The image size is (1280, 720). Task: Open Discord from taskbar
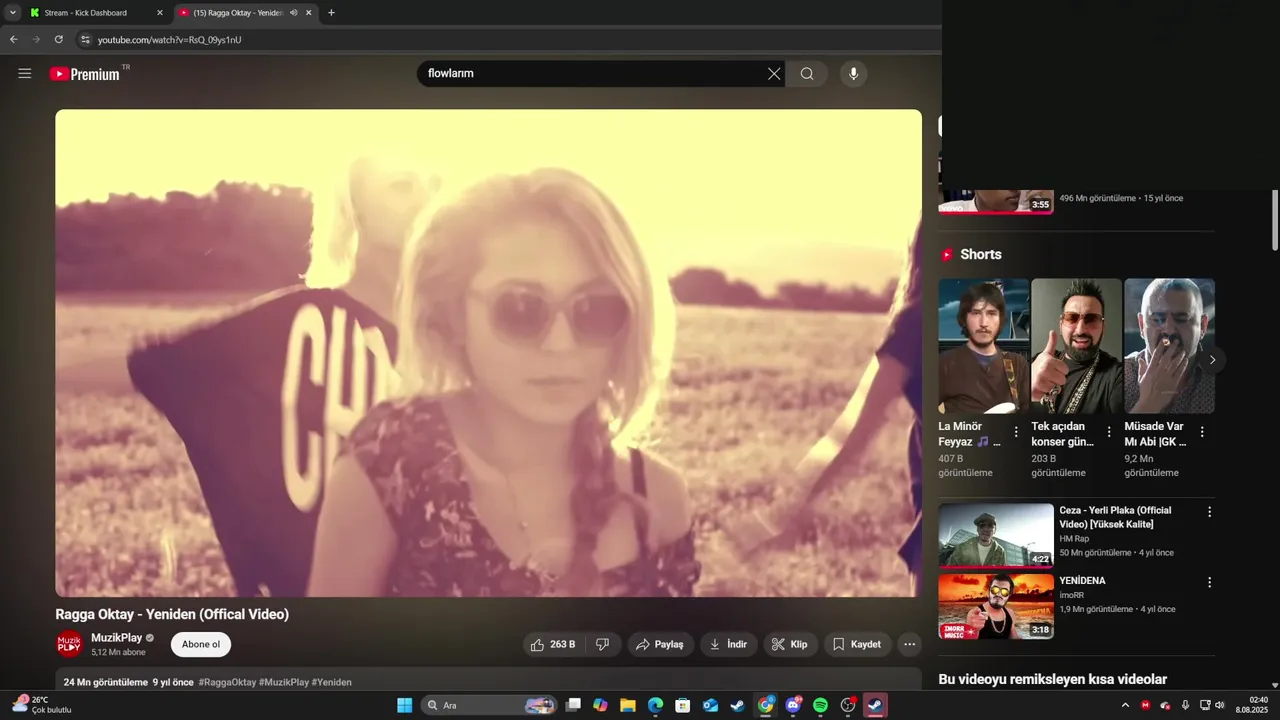(x=795, y=705)
